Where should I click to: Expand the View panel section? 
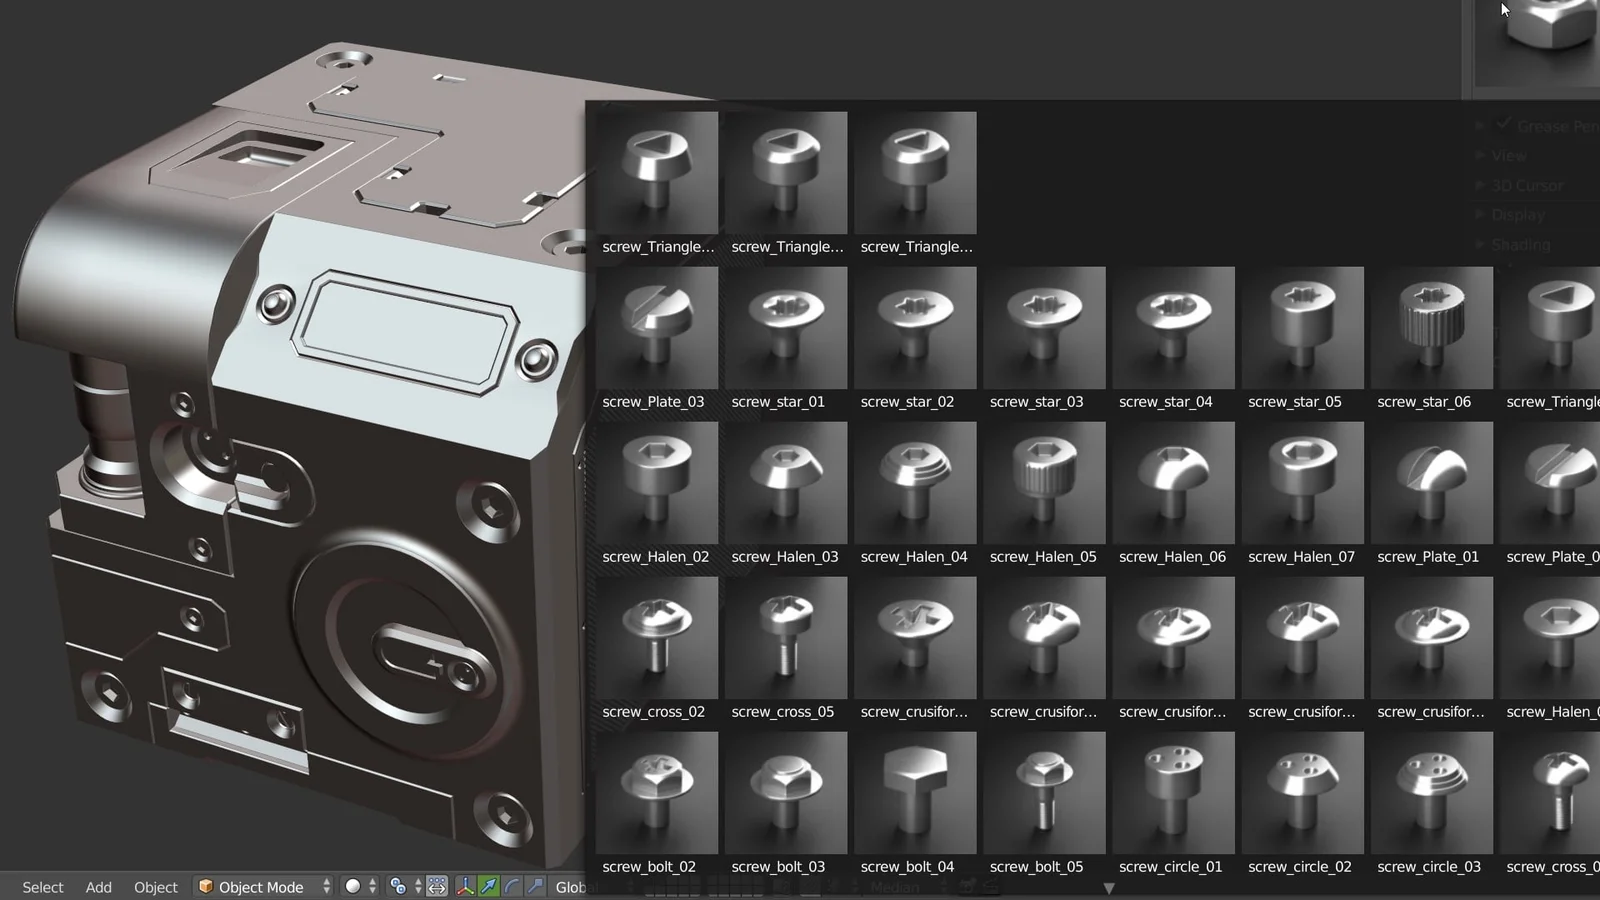(1509, 156)
